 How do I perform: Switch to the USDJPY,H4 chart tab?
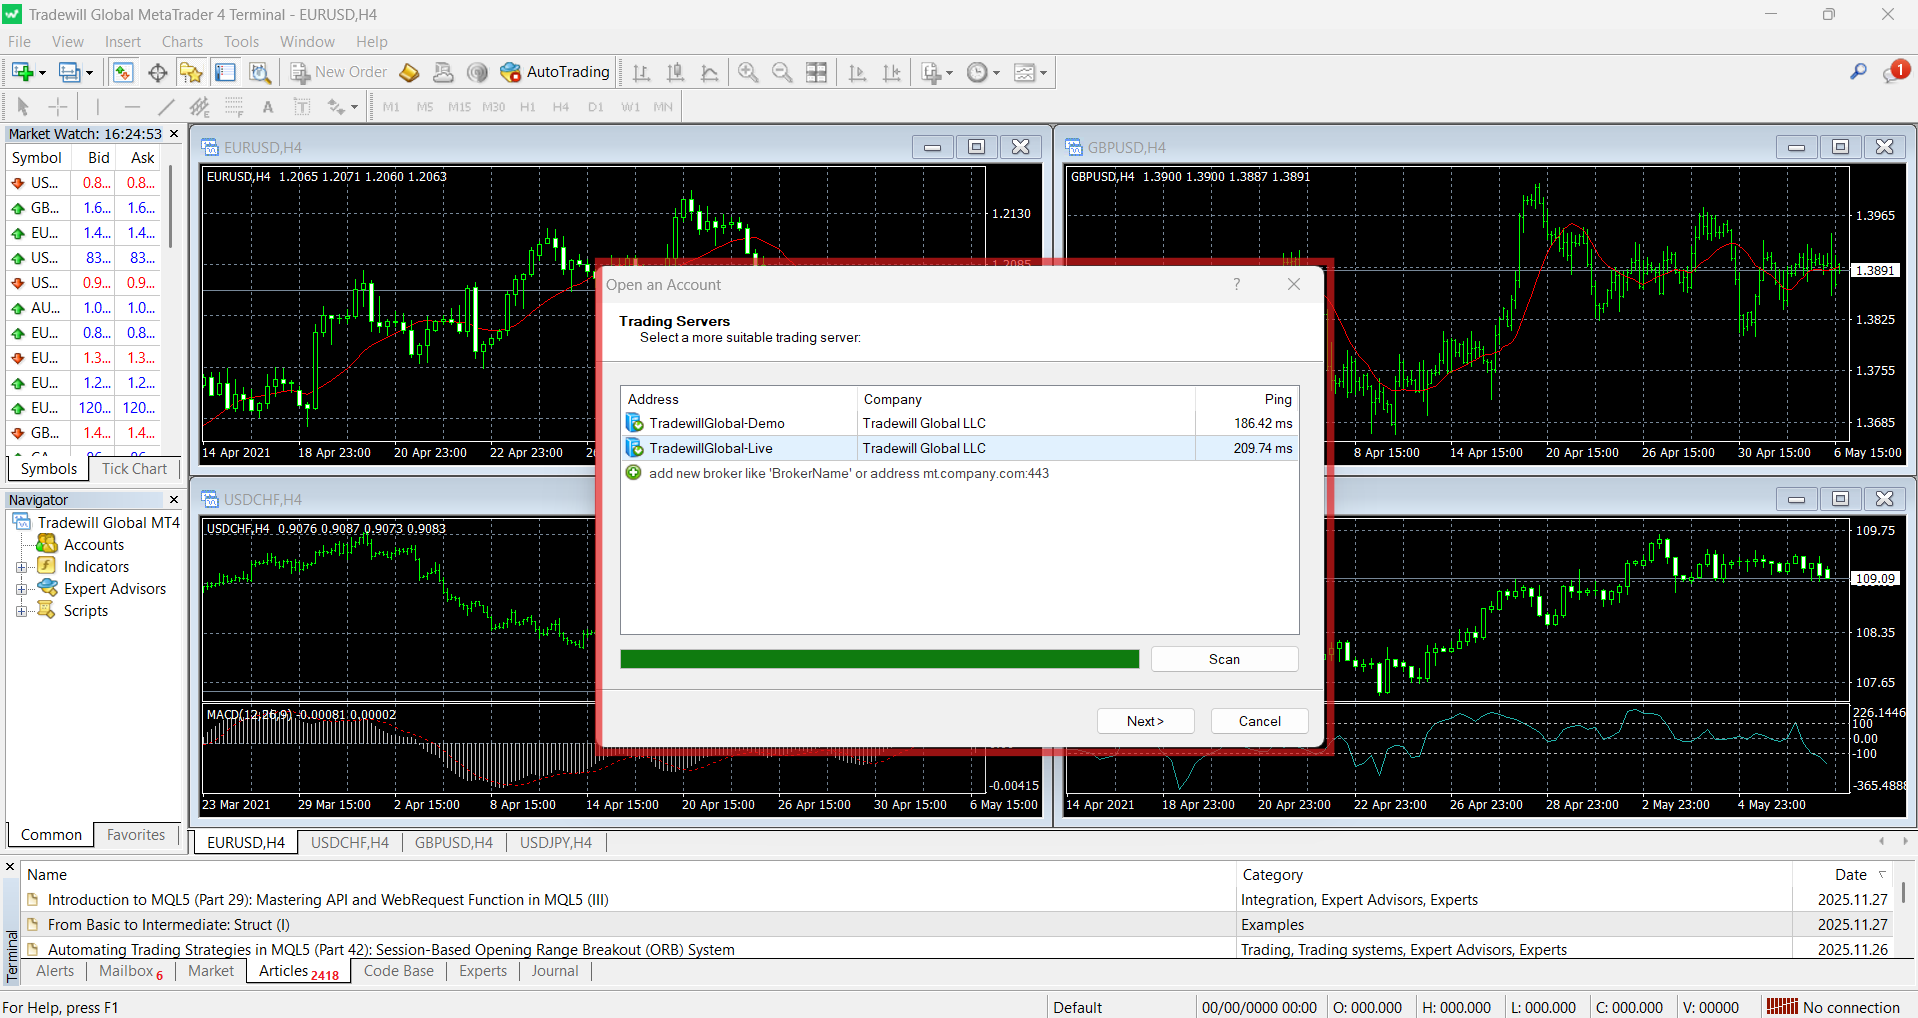pos(555,842)
